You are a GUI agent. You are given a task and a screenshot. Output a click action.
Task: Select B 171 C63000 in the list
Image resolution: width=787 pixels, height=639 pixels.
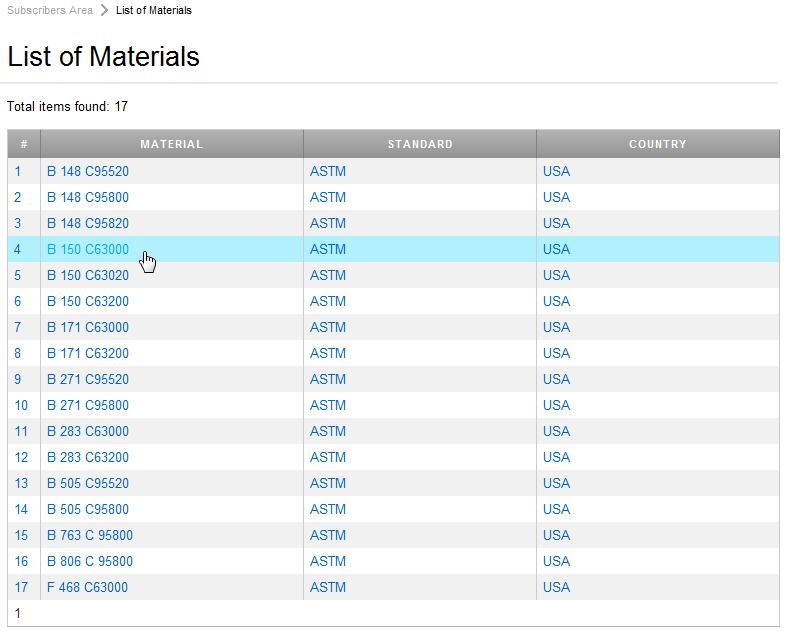point(88,327)
